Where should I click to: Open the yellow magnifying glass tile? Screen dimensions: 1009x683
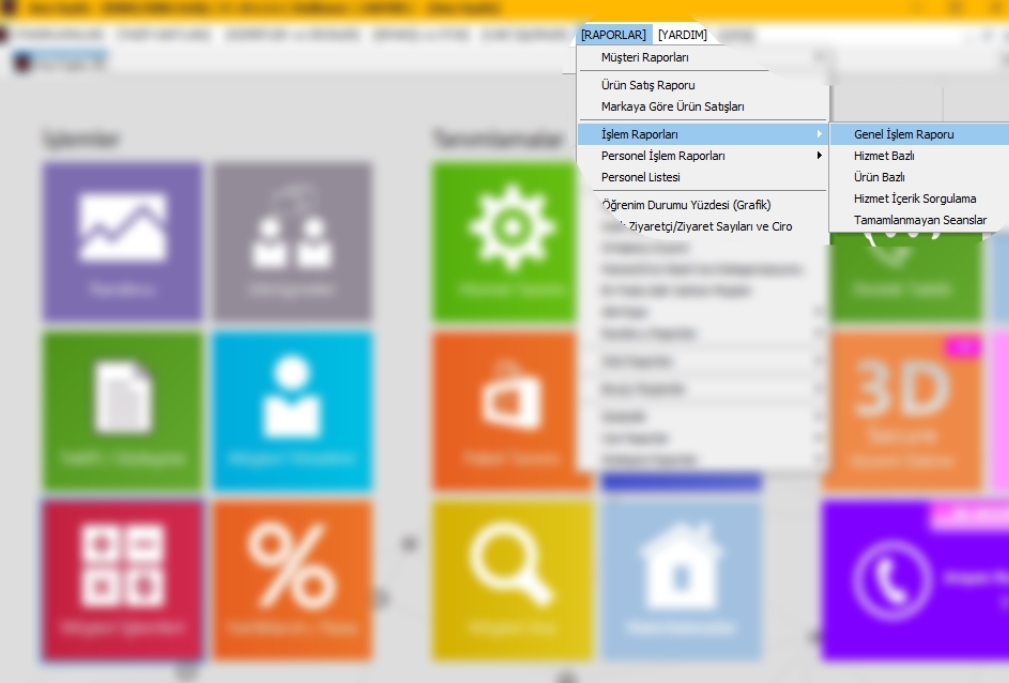click(x=510, y=580)
